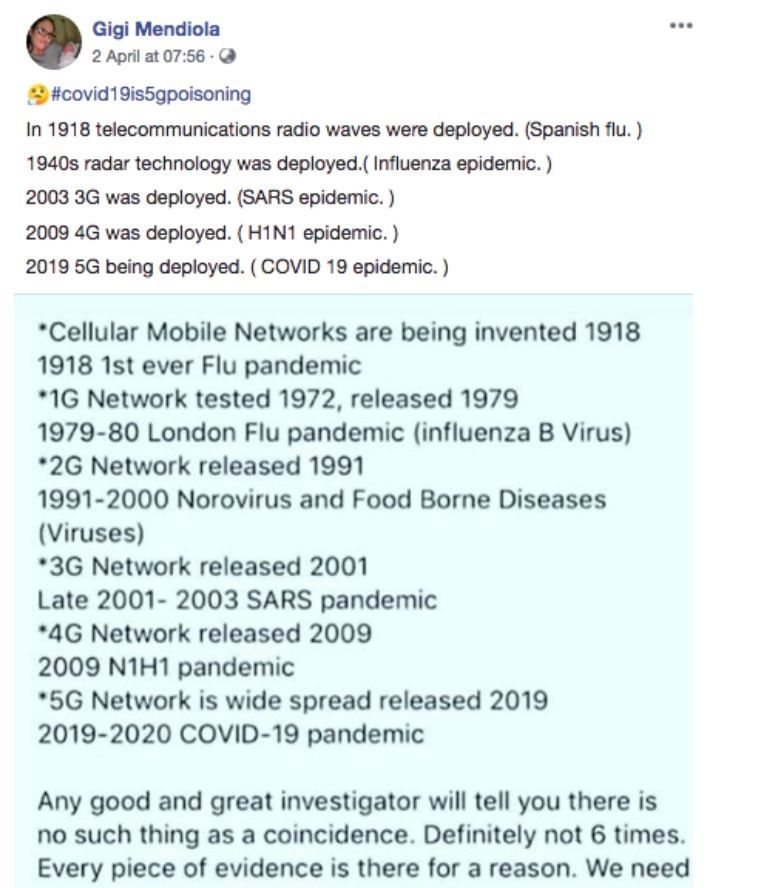Click the public globe privacy icon
The width and height of the screenshot is (772, 888).
[x=229, y=54]
